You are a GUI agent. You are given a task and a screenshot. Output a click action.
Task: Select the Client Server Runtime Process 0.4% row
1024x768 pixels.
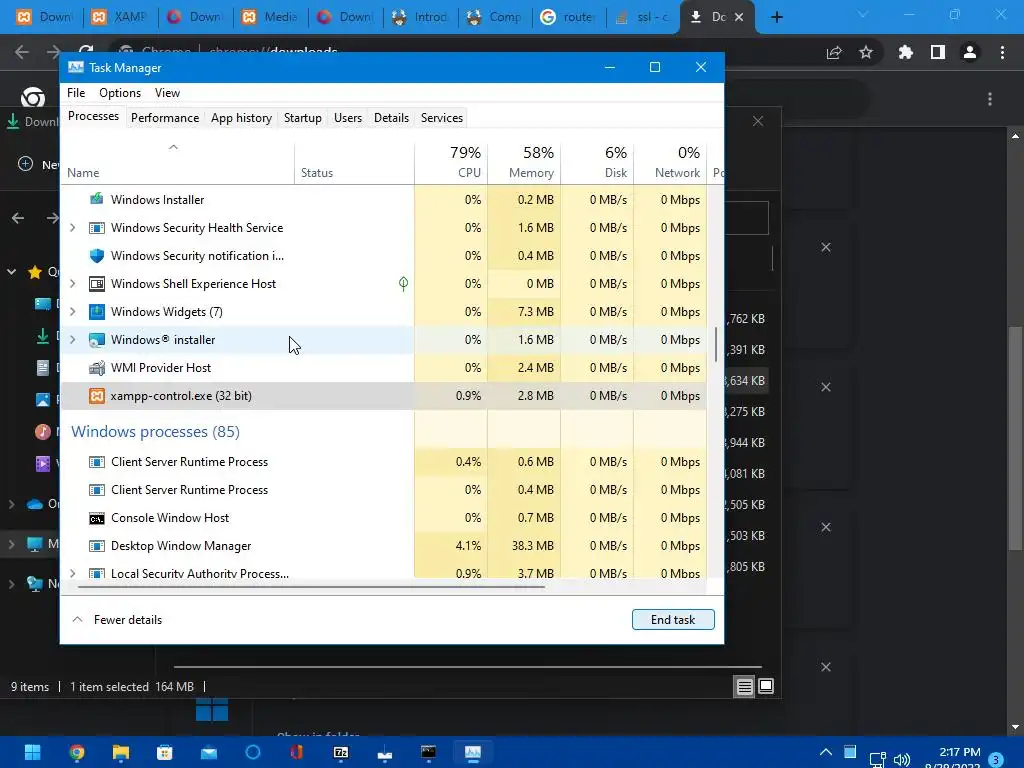tap(384, 462)
